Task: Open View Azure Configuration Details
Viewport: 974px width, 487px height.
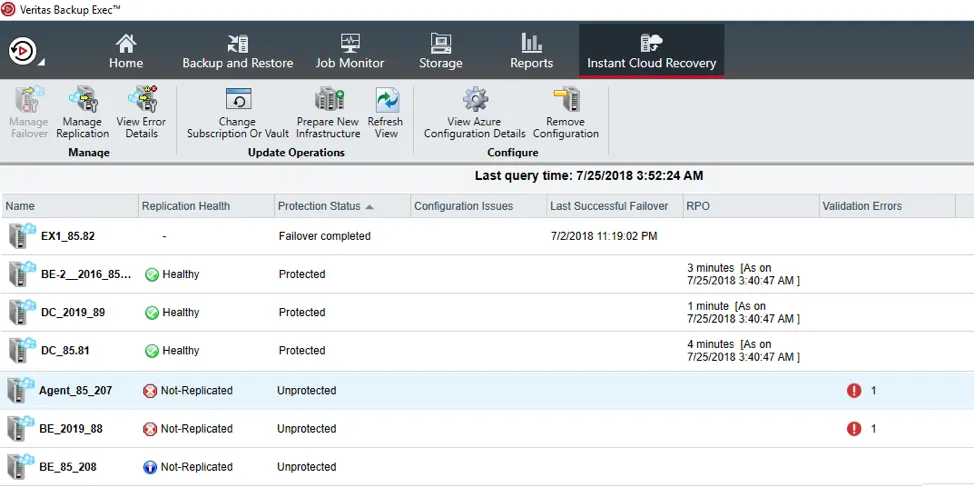Action: (475, 112)
